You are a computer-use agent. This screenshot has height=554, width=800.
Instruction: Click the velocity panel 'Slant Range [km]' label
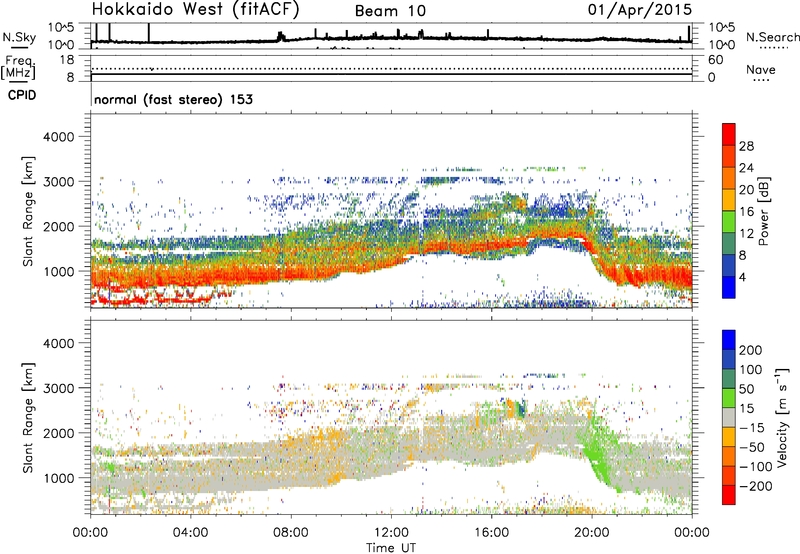click(x=29, y=417)
